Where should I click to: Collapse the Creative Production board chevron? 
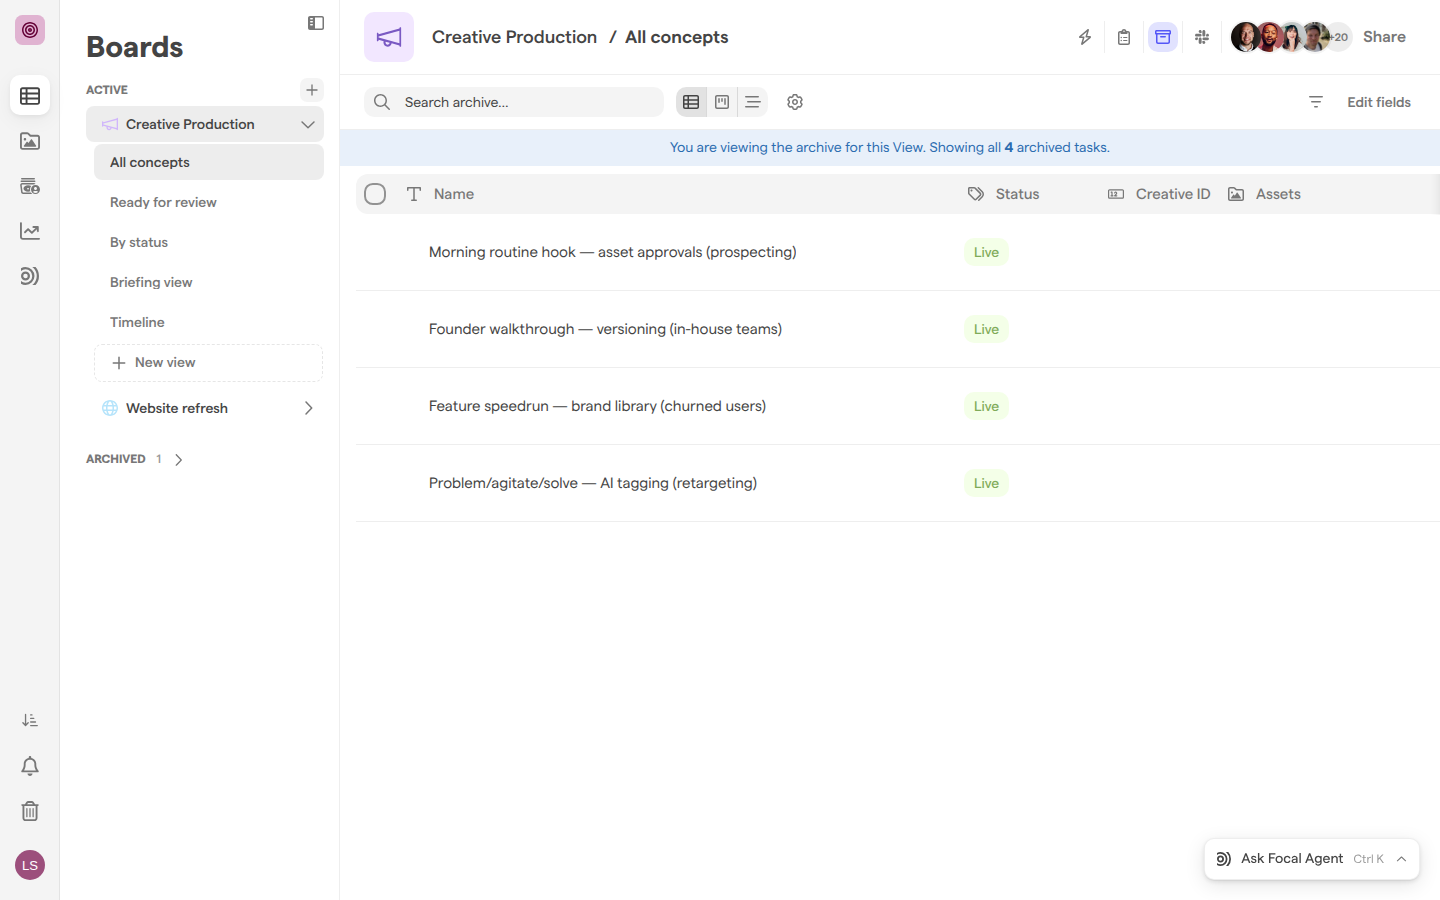click(x=308, y=125)
